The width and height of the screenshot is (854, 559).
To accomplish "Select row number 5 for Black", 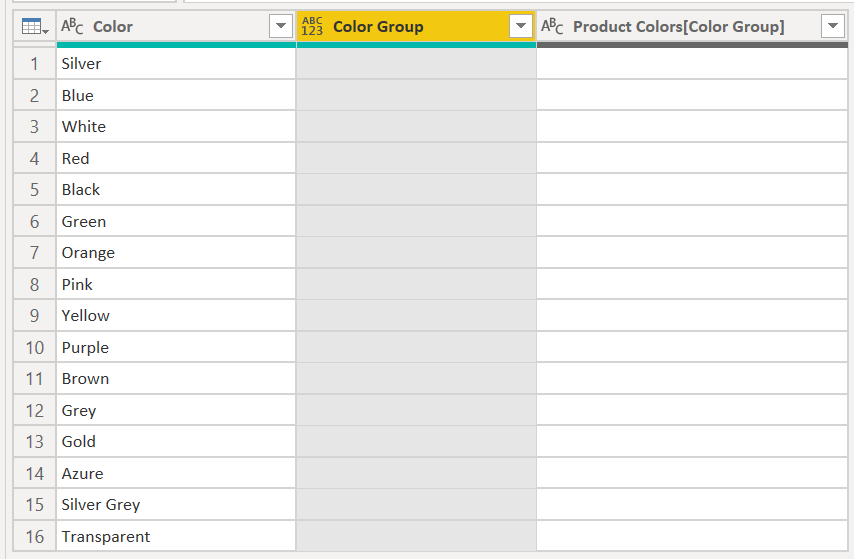I will 35,190.
